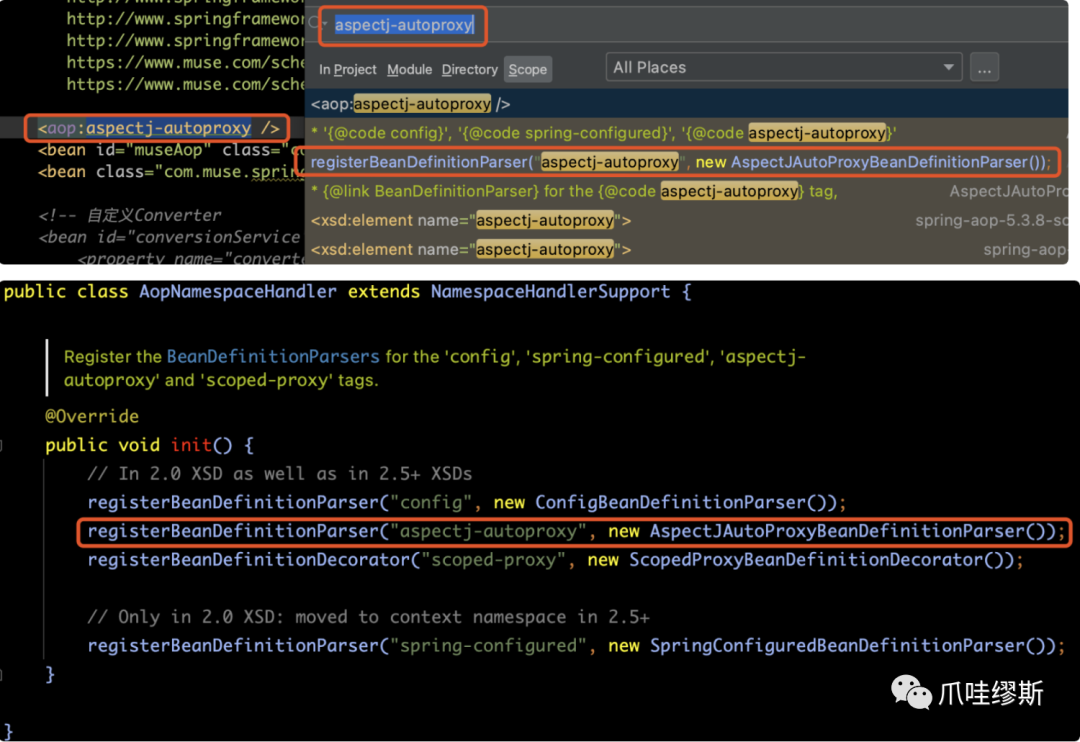Follow the BeanDefinitionParsers doc link
Screen dimensions: 1080x742
coord(273,357)
